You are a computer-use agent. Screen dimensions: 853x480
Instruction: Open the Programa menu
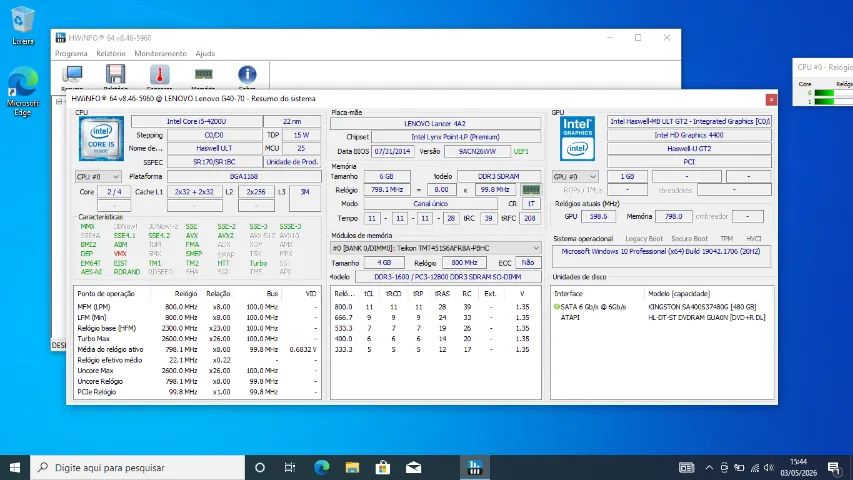71,53
